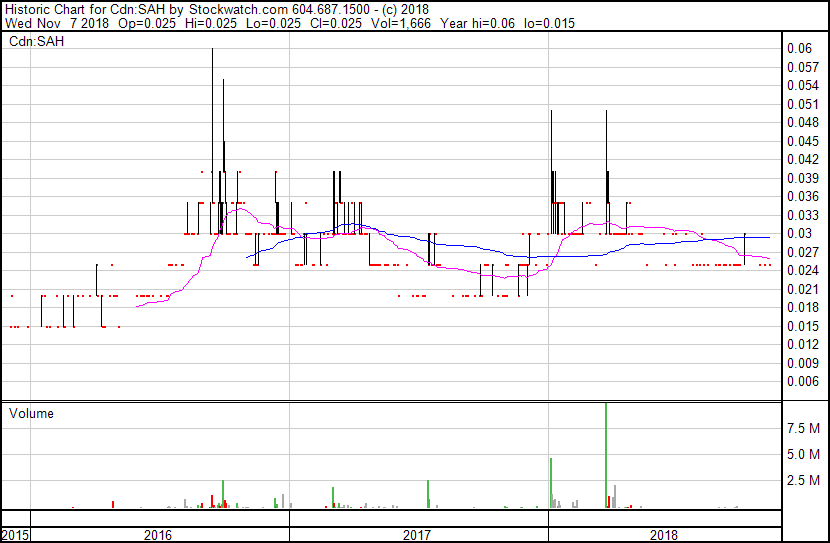Click the 0.015 price axis label
Image resolution: width=830 pixels, height=543 pixels.
point(801,326)
